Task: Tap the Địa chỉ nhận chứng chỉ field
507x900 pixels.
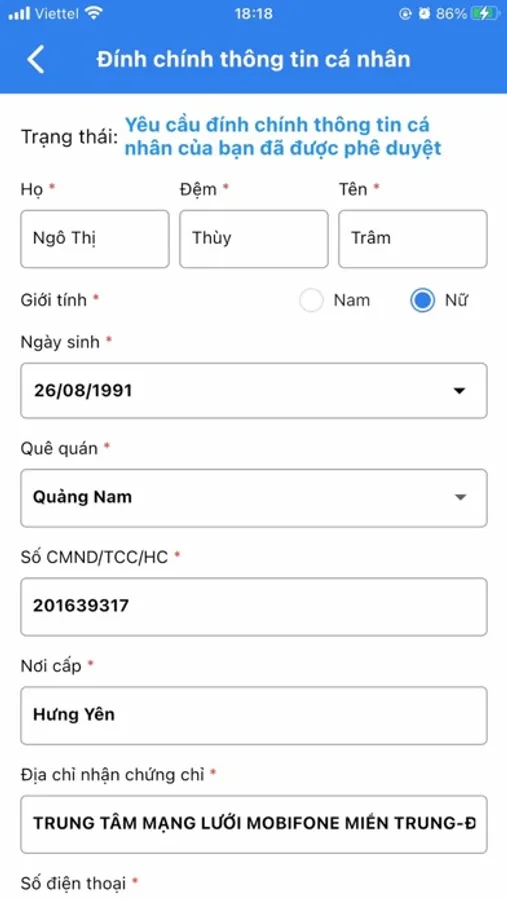Action: (x=254, y=824)
